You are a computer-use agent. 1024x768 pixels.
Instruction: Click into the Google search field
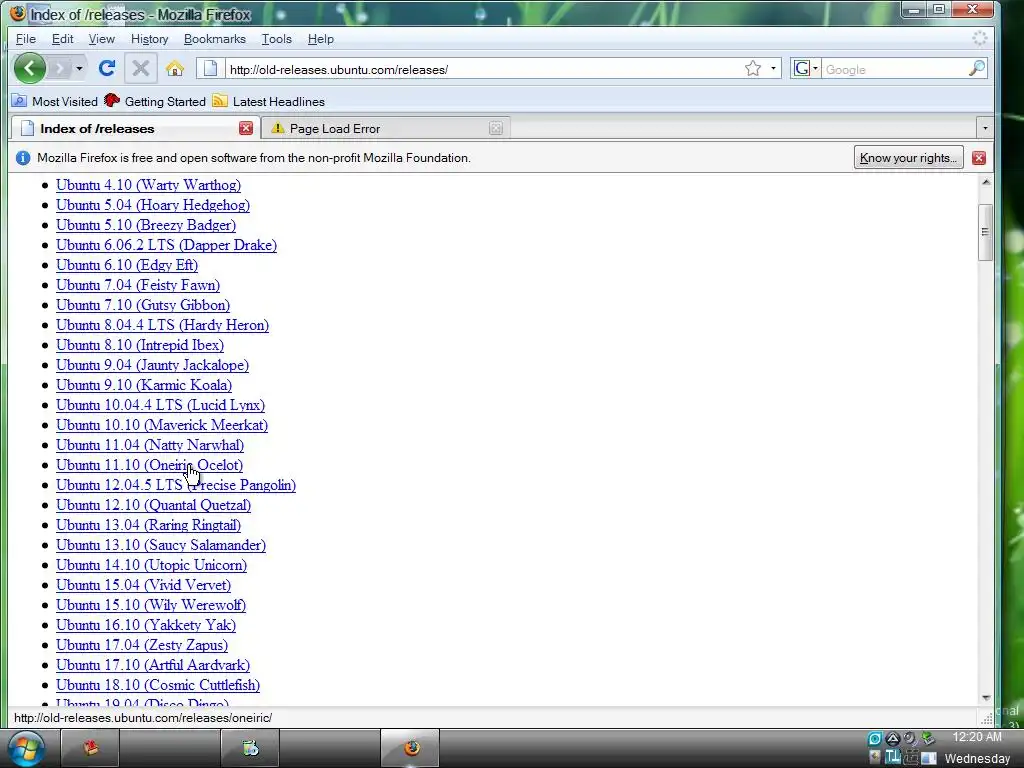[x=893, y=69]
